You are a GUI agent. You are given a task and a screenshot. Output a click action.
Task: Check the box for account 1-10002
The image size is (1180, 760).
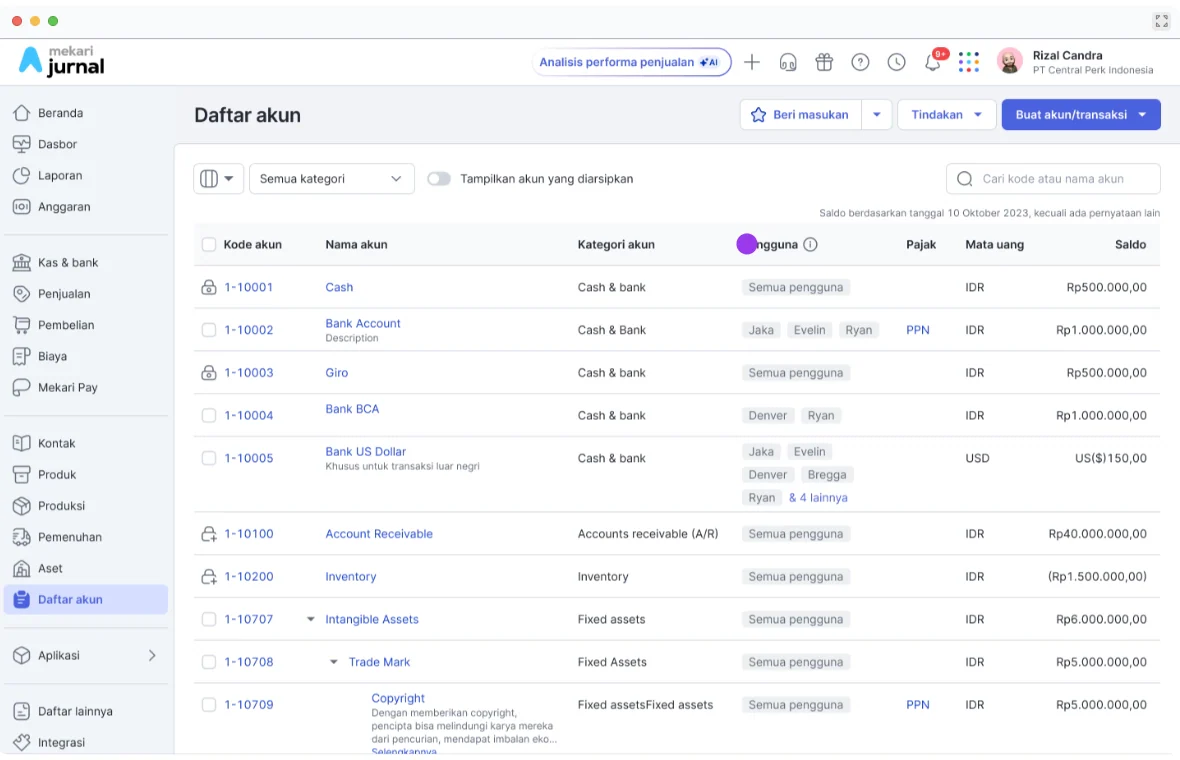pyautogui.click(x=209, y=330)
